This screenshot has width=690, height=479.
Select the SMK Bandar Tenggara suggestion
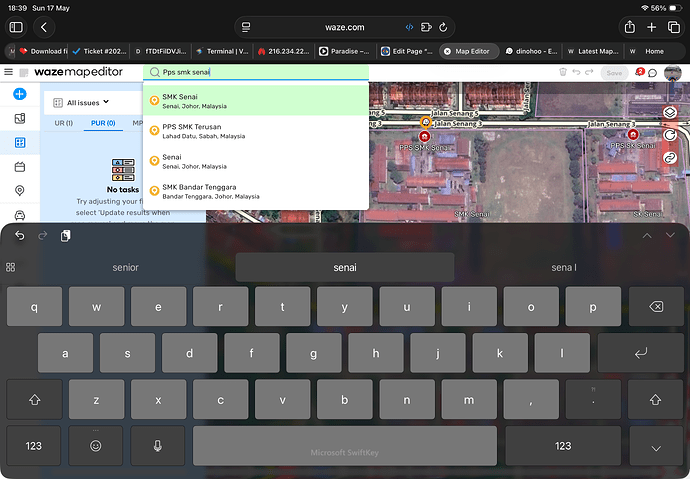click(x=256, y=191)
